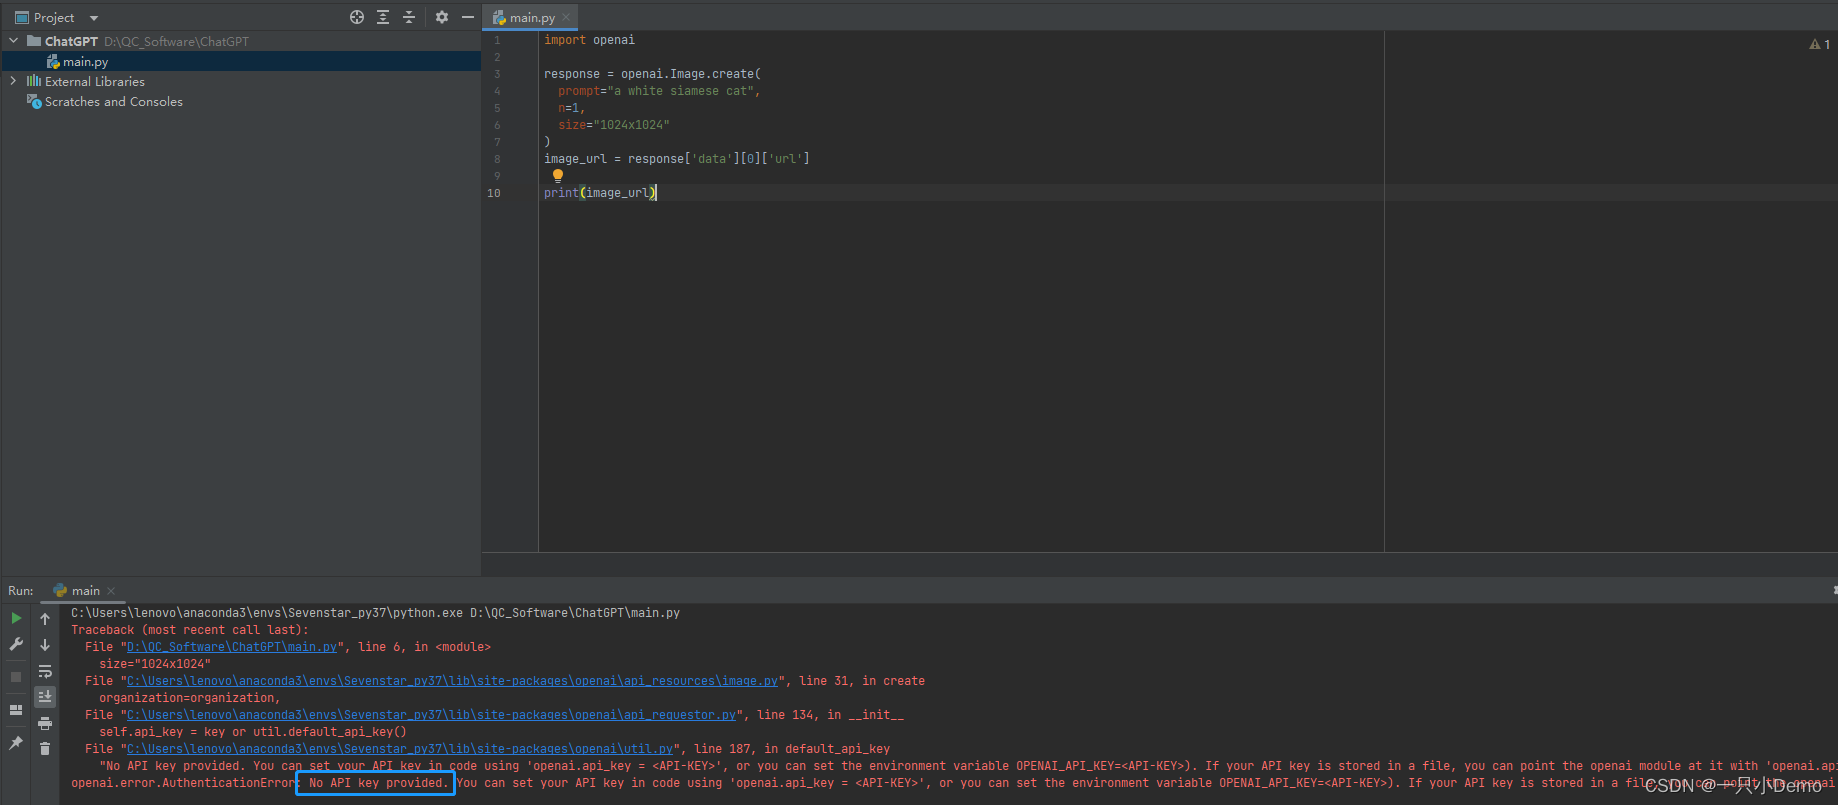Pin the Run tab with the pin icon
1838x805 pixels.
[x=16, y=743]
